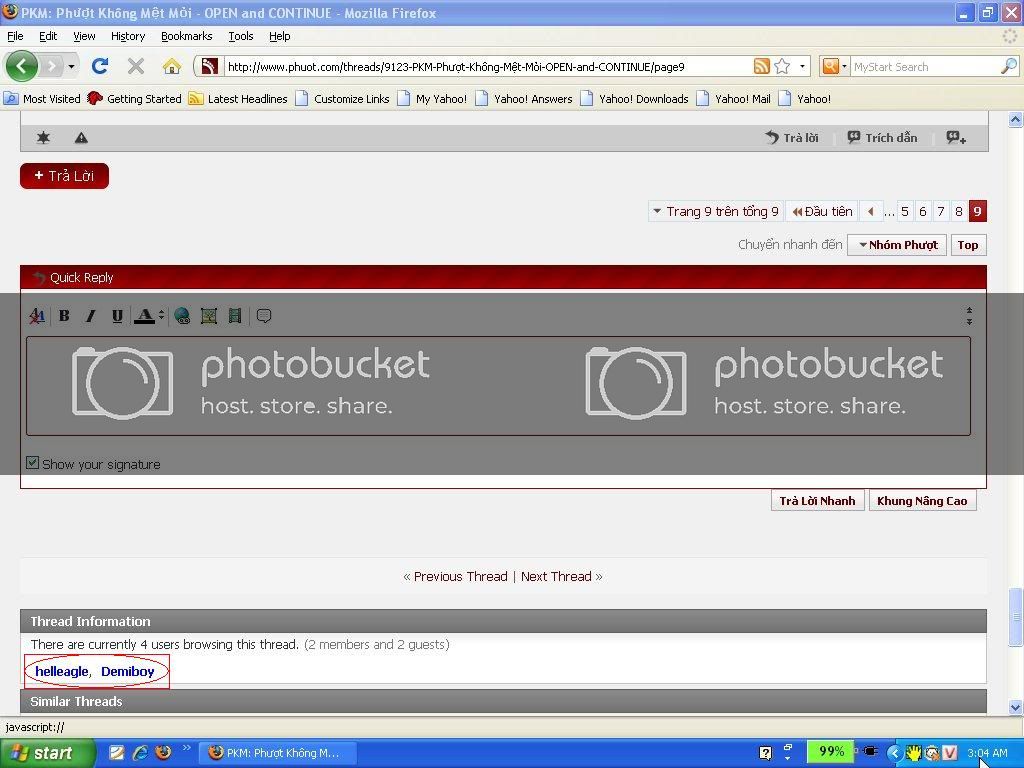1024x768 pixels.
Task: Click the multi-quote icon beside Trích dẫn
Action: [x=956, y=137]
